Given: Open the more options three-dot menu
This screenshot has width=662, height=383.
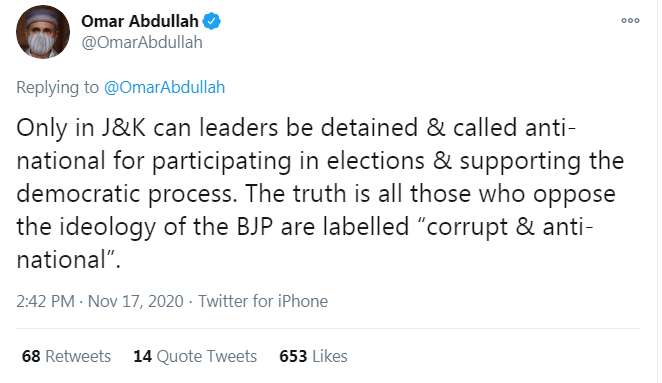Looking at the screenshot, I should pyautogui.click(x=630, y=20).
